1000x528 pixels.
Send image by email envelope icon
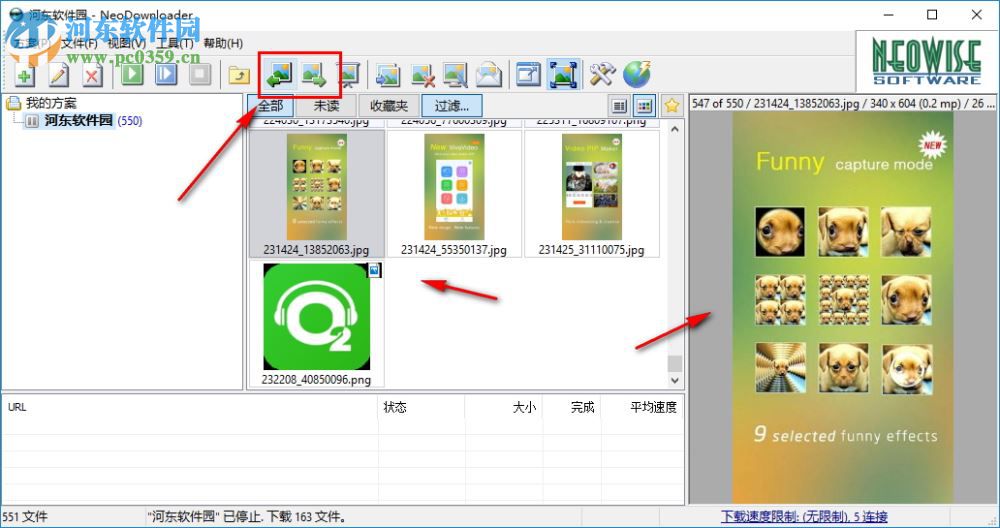click(489, 75)
